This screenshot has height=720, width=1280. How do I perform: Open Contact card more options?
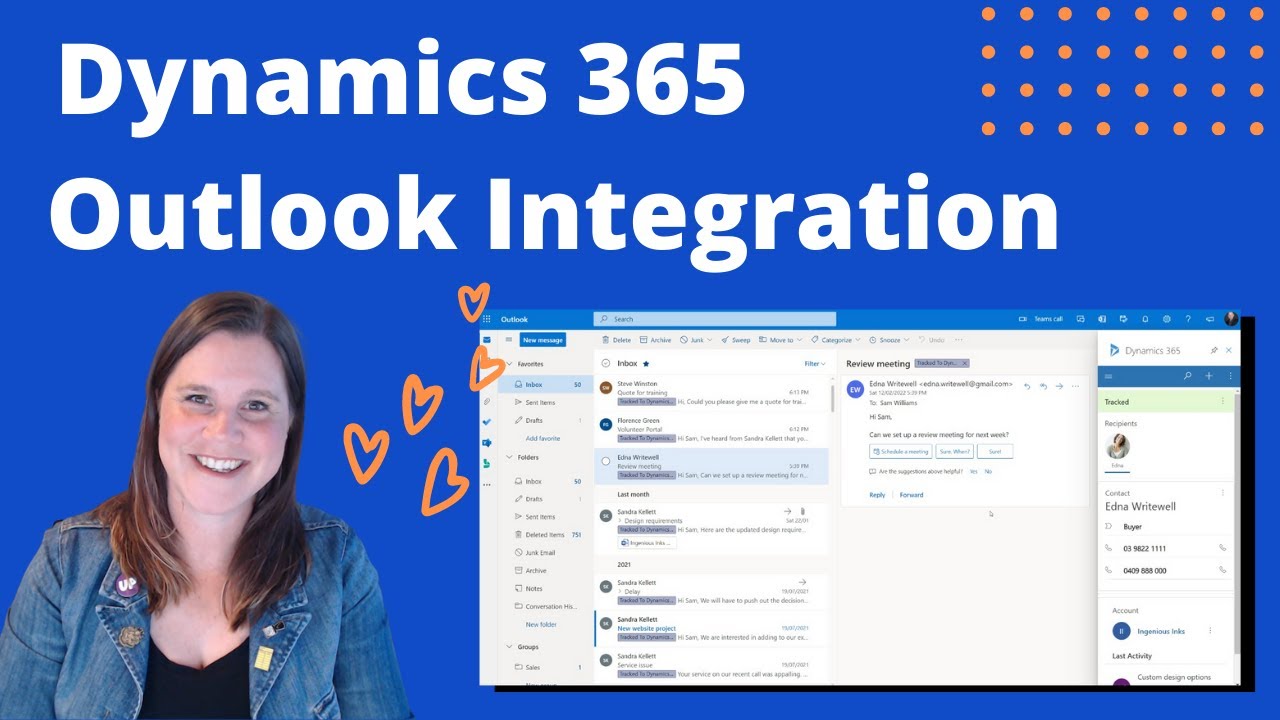tap(1222, 493)
